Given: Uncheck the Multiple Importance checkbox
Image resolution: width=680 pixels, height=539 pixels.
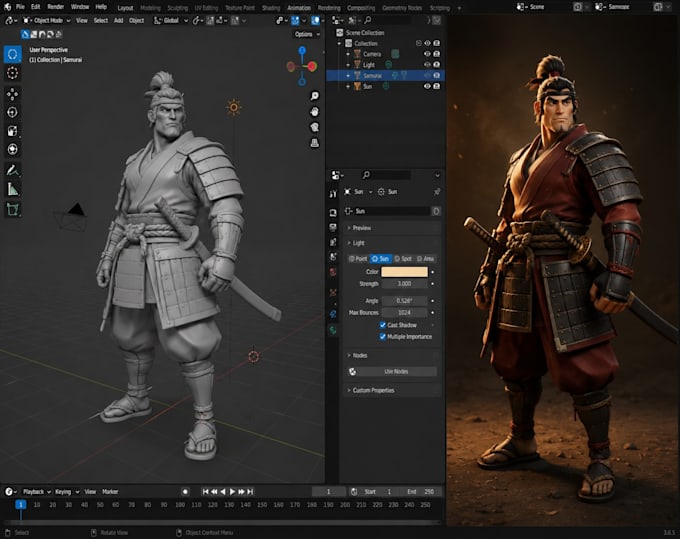Looking at the screenshot, I should click(x=382, y=336).
